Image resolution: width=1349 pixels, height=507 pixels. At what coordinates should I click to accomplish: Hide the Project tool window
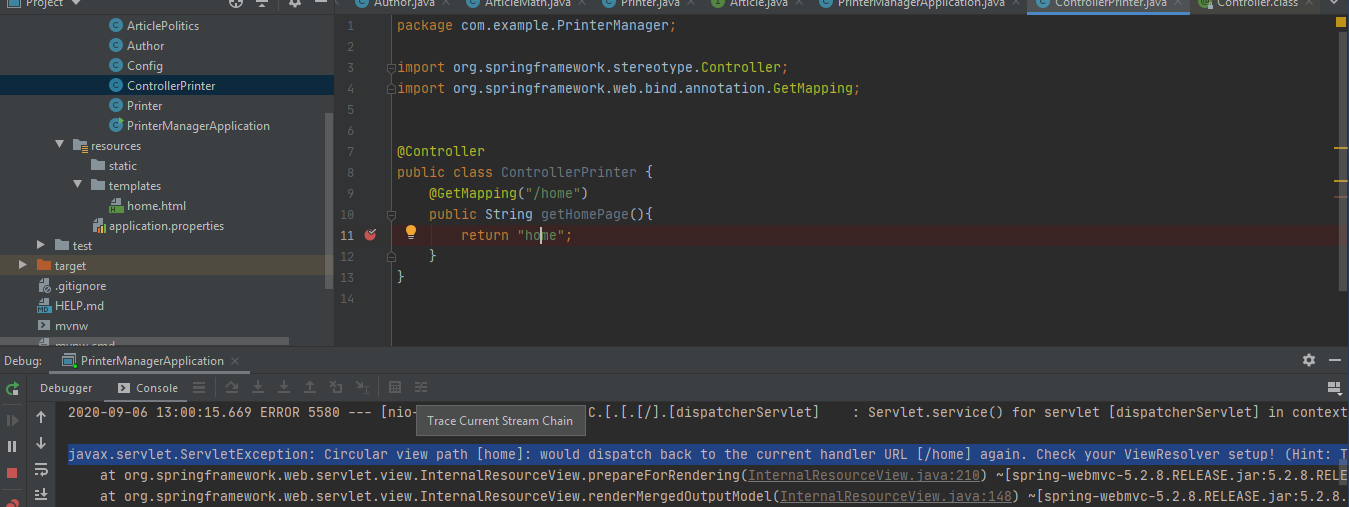[322, 3]
